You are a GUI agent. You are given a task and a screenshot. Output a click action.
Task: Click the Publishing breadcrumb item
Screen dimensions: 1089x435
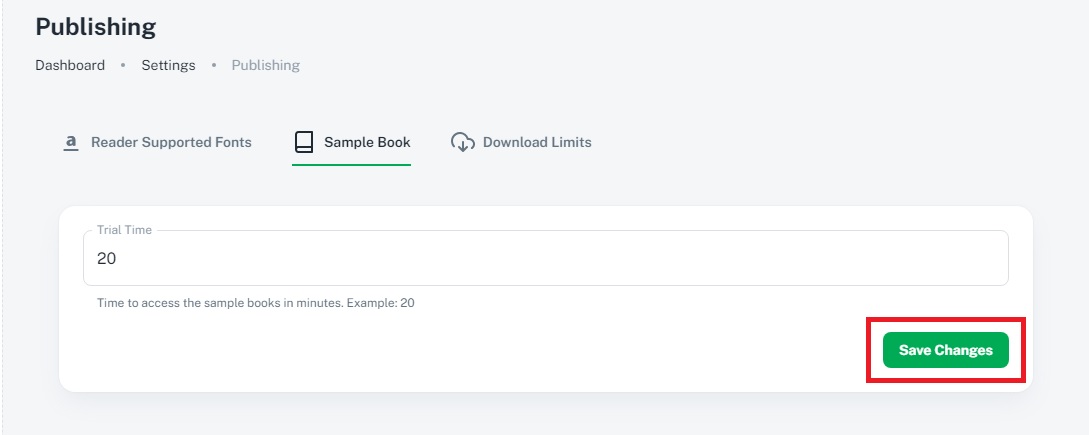click(265, 65)
